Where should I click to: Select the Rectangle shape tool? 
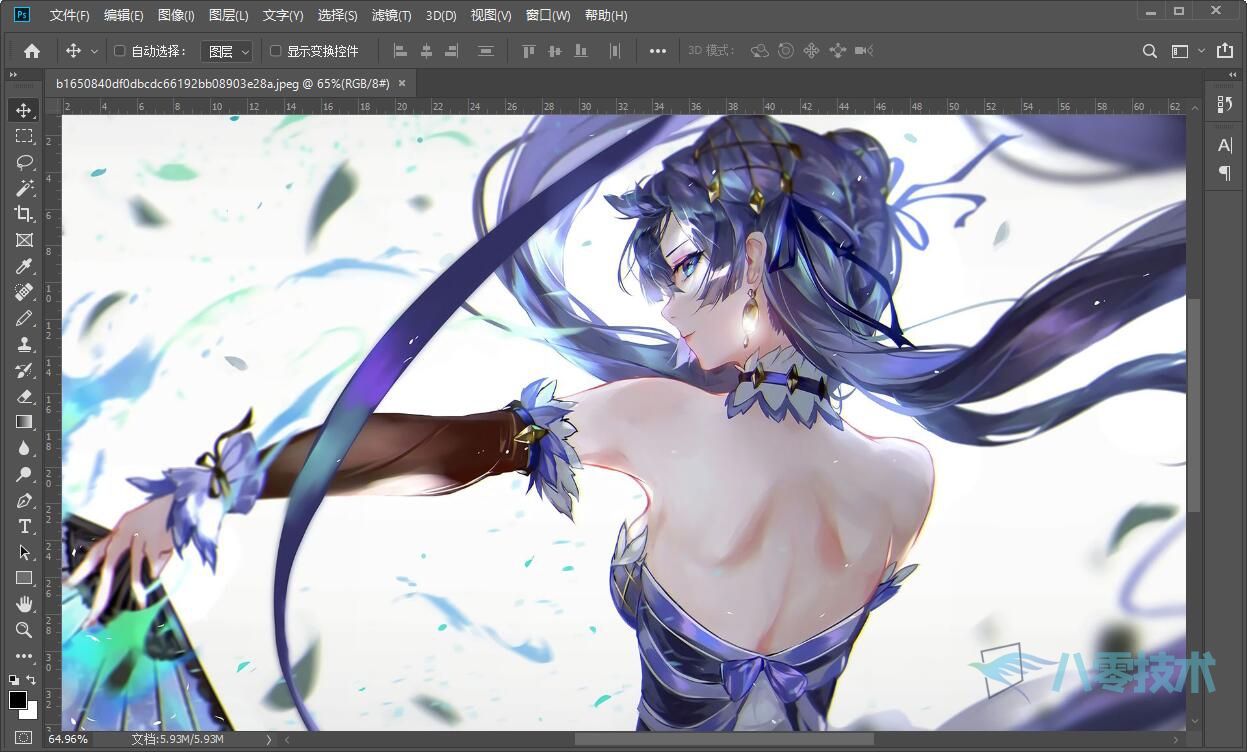click(x=24, y=578)
